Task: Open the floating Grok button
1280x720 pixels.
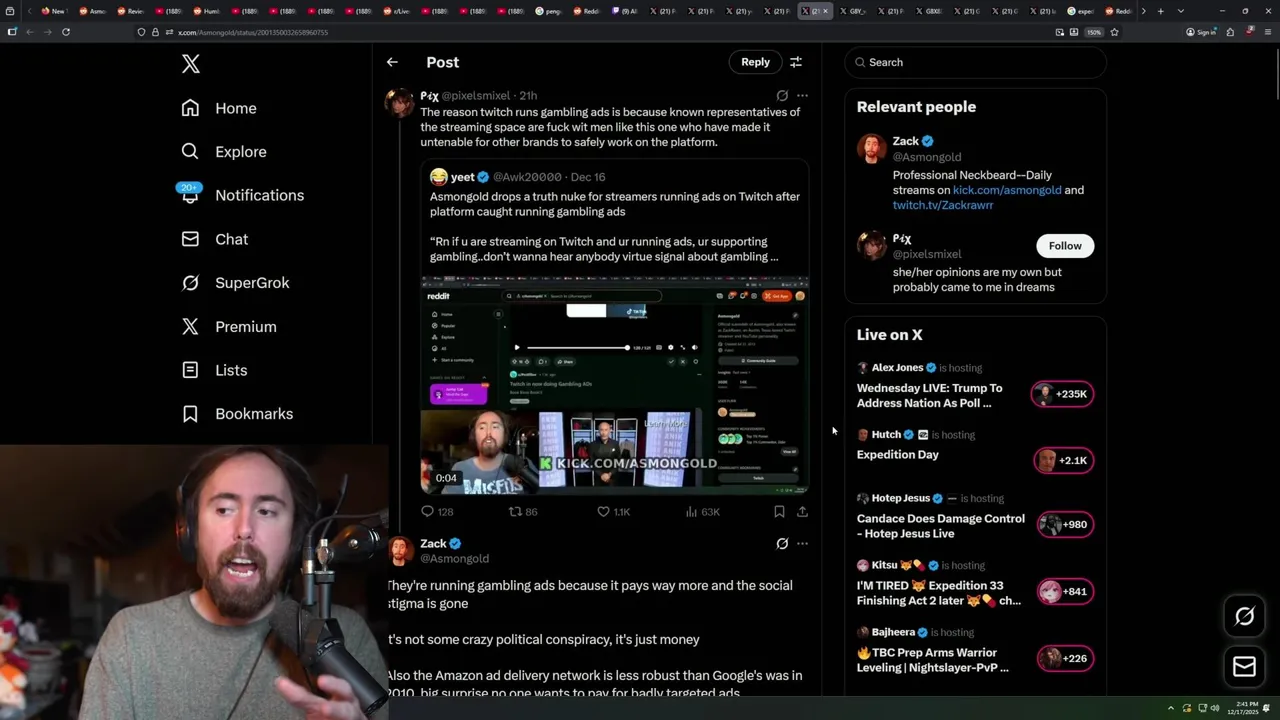Action: (x=1244, y=616)
